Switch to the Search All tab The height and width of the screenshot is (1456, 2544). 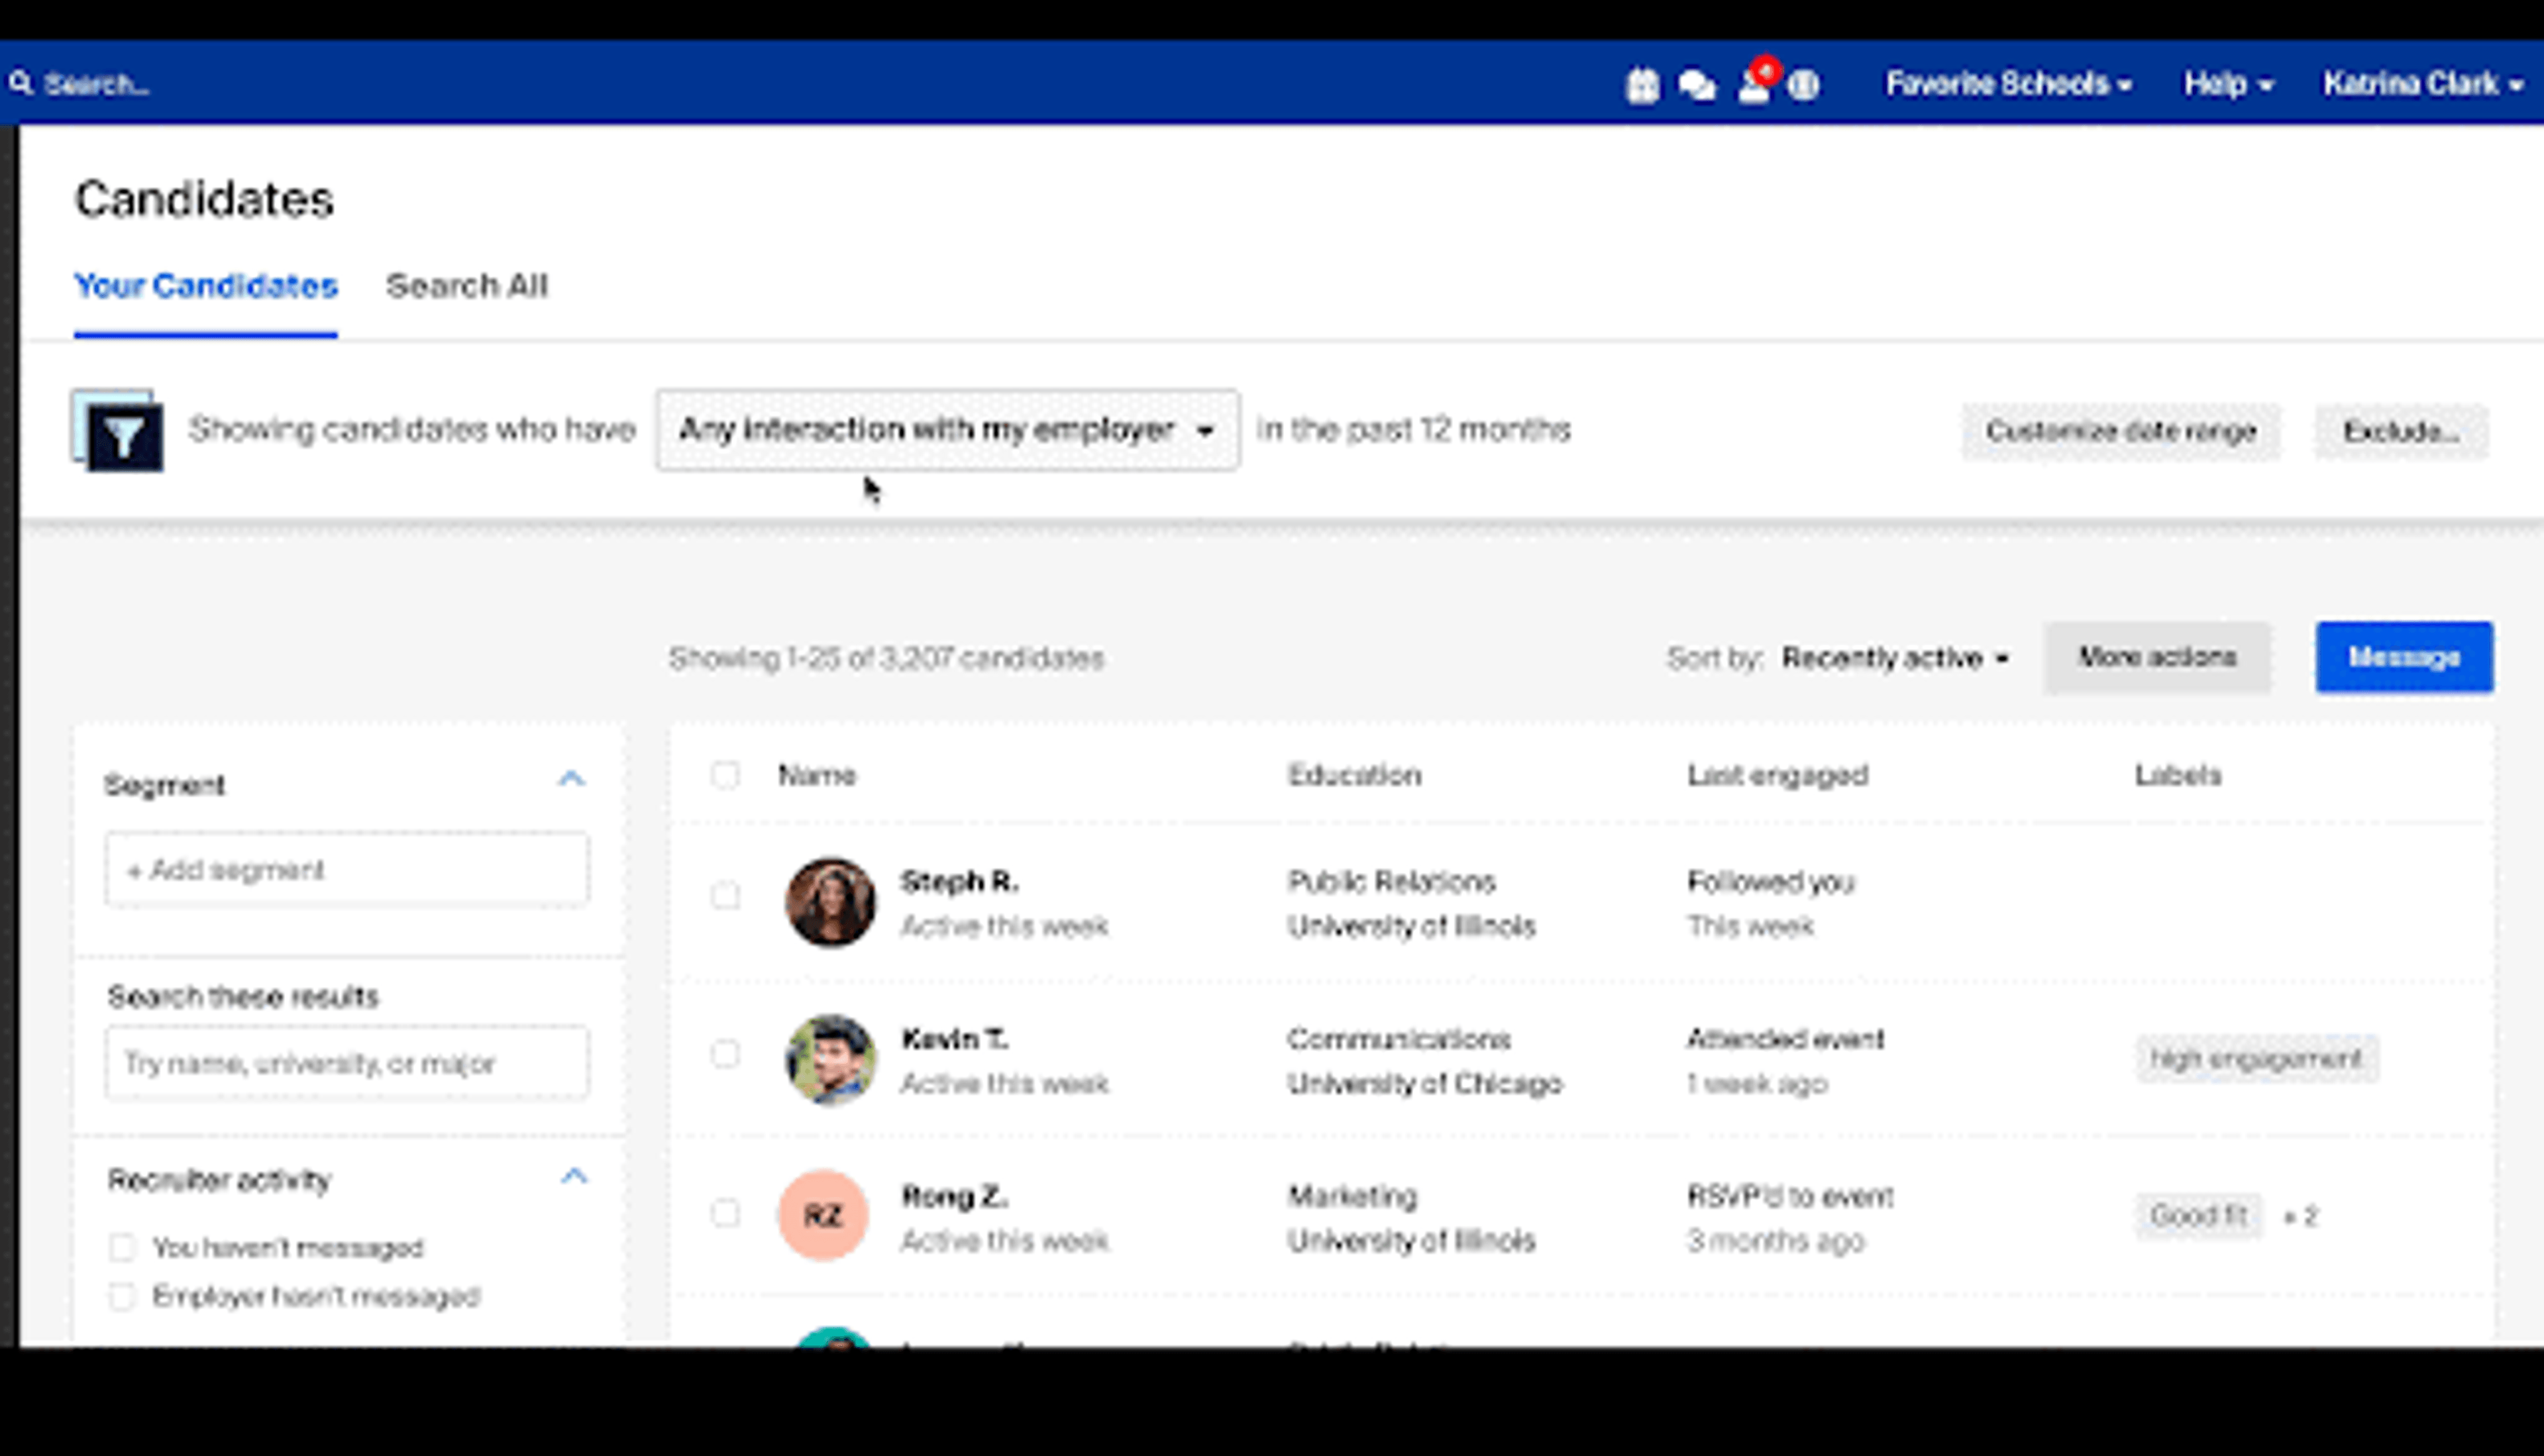click(x=467, y=286)
